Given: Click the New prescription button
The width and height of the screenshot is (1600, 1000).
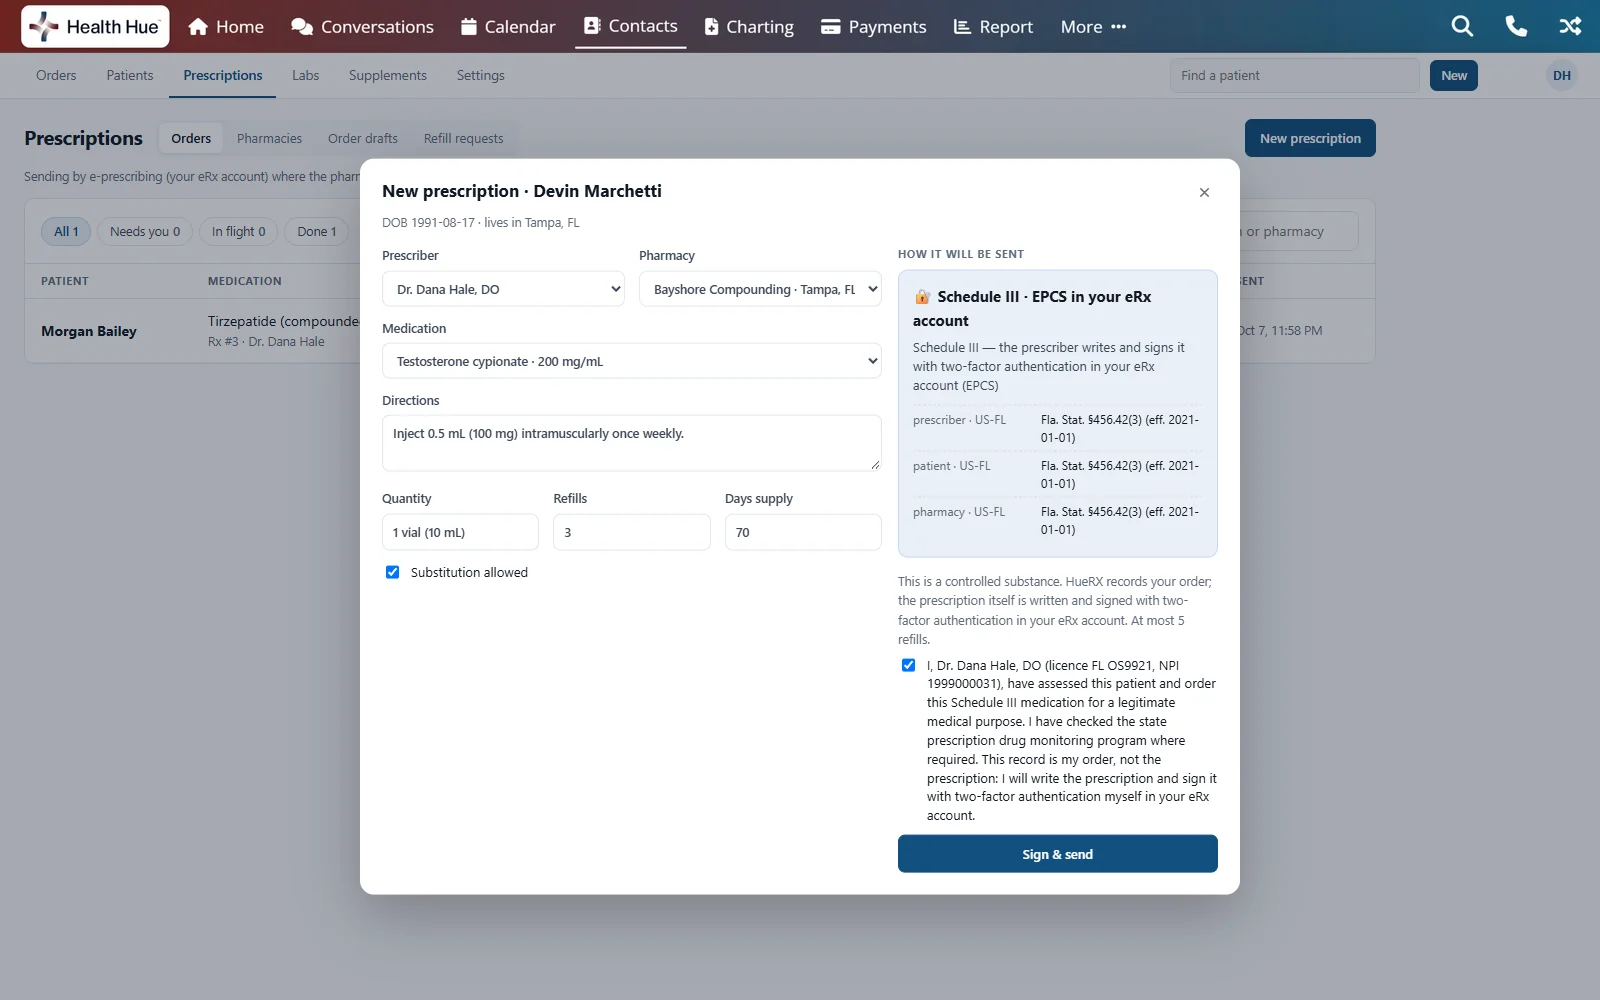Looking at the screenshot, I should [1310, 138].
